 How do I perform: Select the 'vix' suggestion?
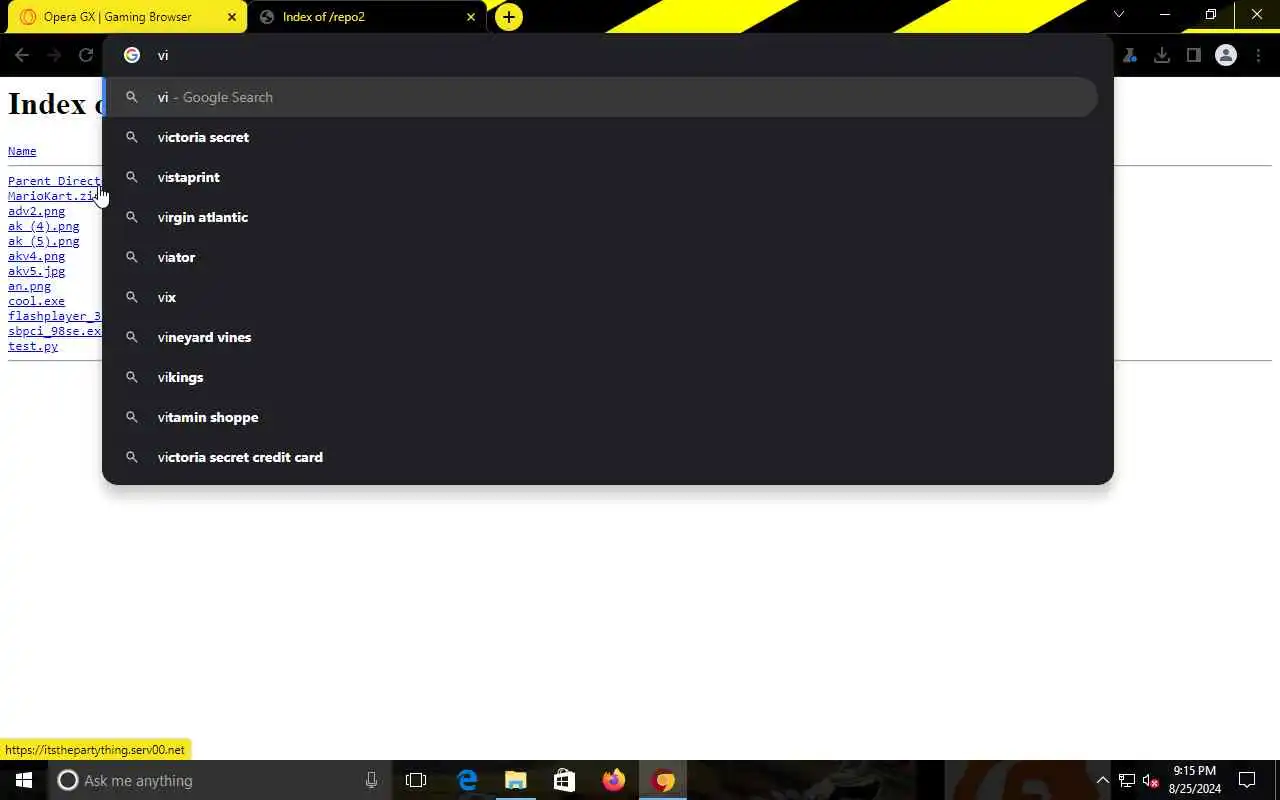[x=602, y=297]
